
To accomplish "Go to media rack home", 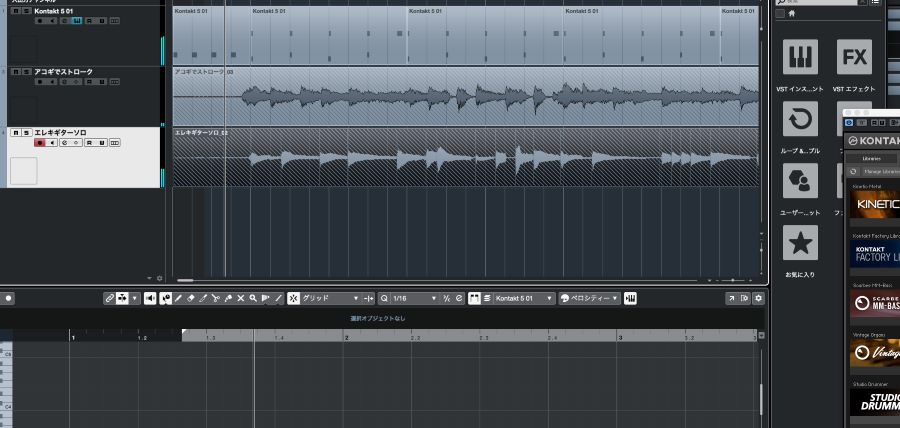I will (792, 14).
